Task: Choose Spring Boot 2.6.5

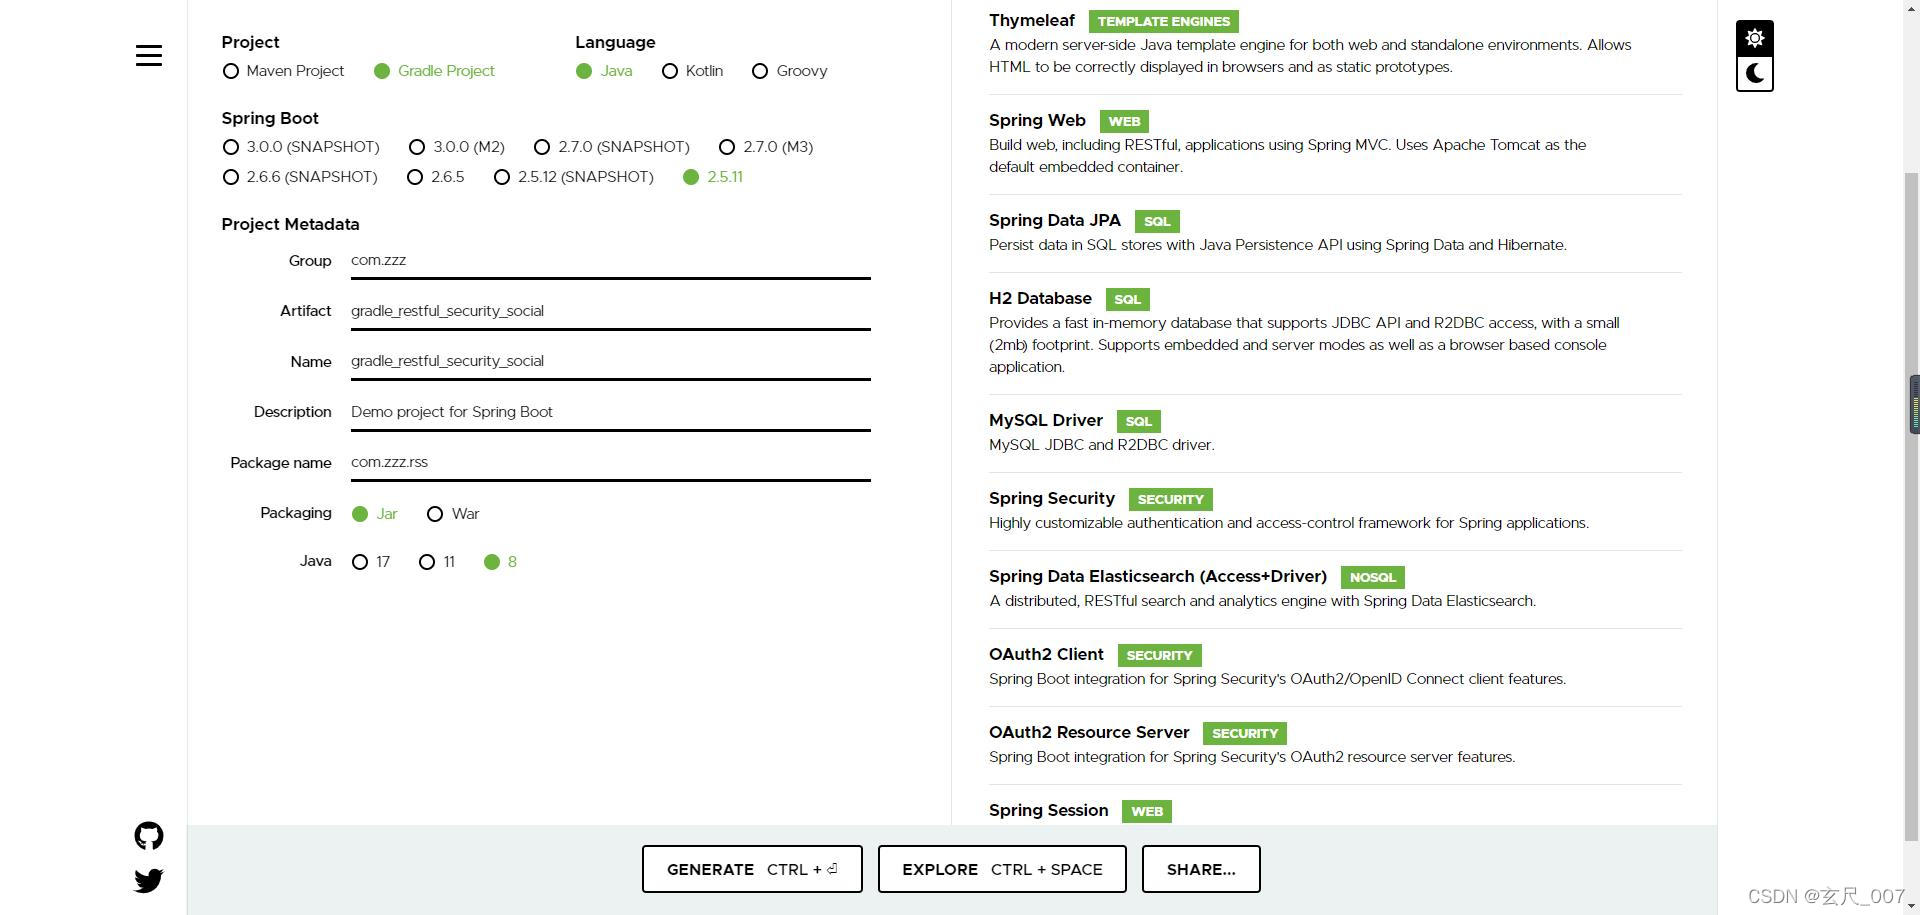Action: [x=436, y=177]
